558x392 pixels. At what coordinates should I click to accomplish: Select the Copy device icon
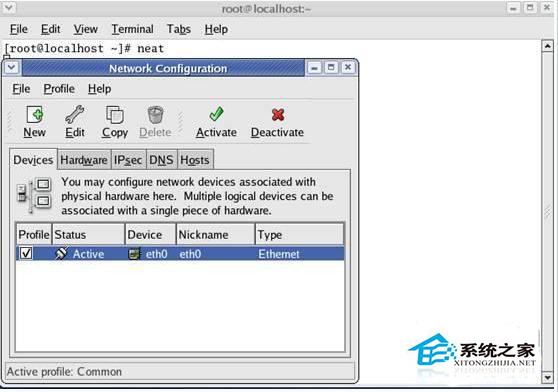(115, 115)
